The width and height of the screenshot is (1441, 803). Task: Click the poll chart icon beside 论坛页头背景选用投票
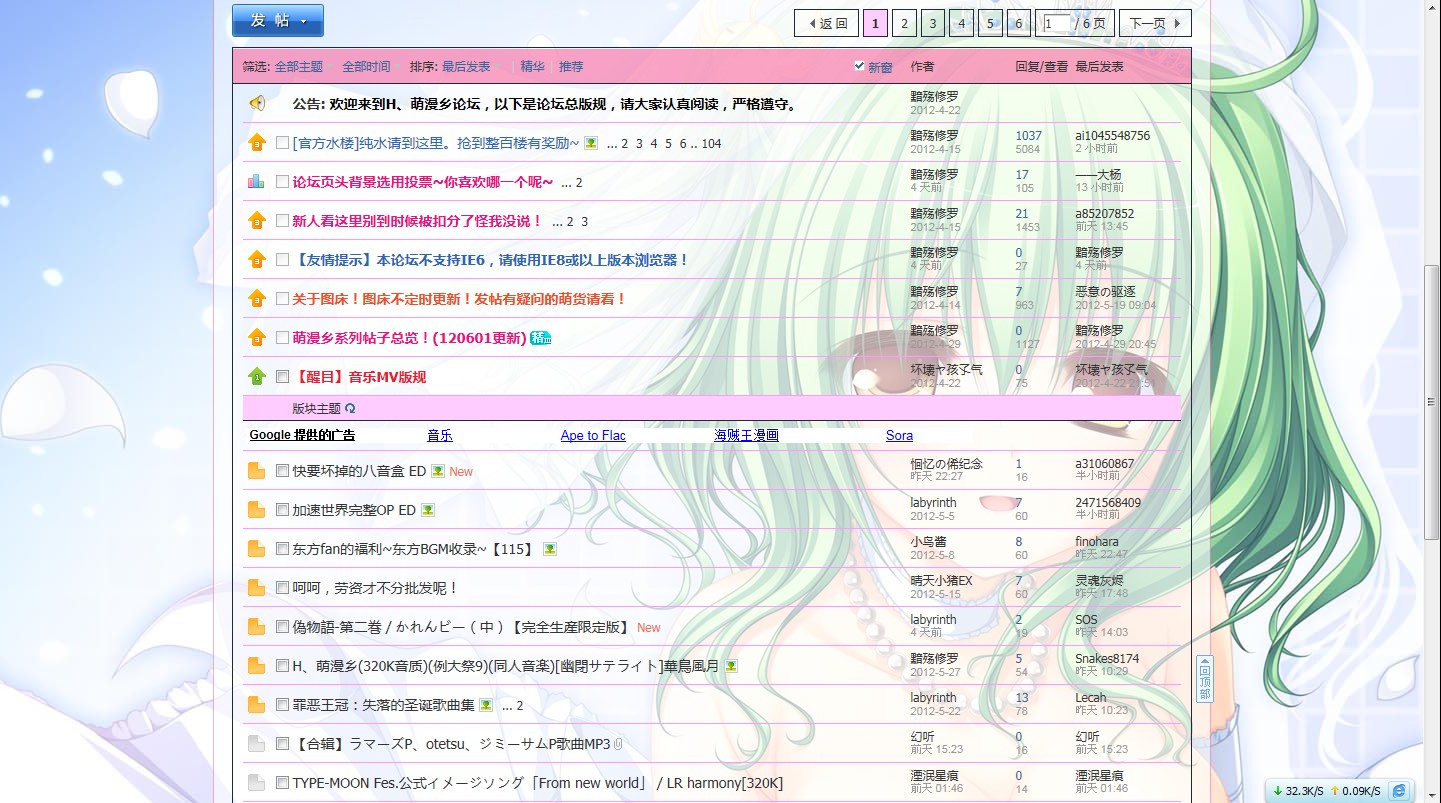click(x=256, y=181)
